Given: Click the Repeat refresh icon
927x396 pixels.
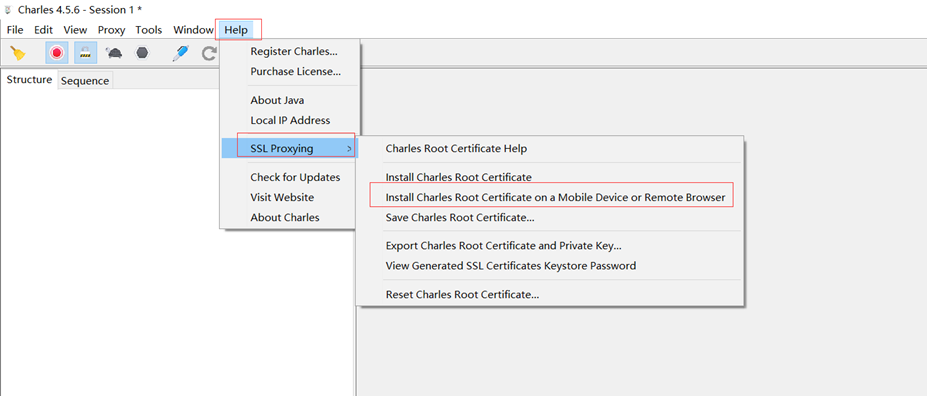Looking at the screenshot, I should (209, 54).
